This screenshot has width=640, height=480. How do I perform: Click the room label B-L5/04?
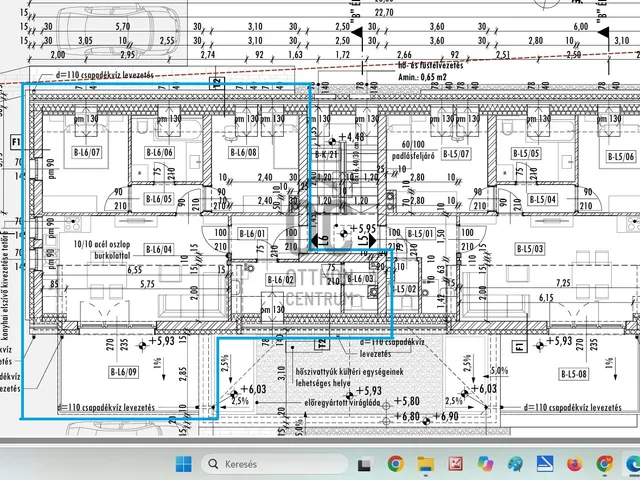(542, 200)
